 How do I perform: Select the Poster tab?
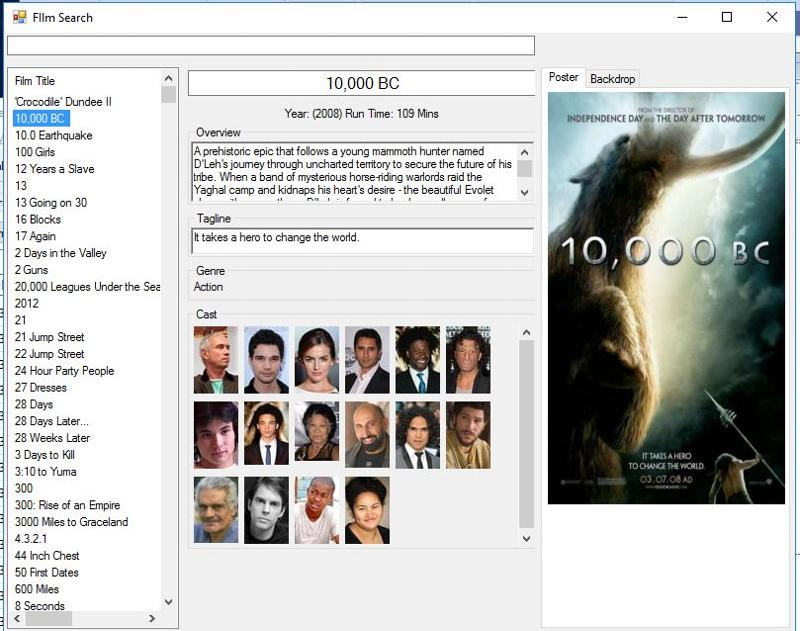click(563, 77)
